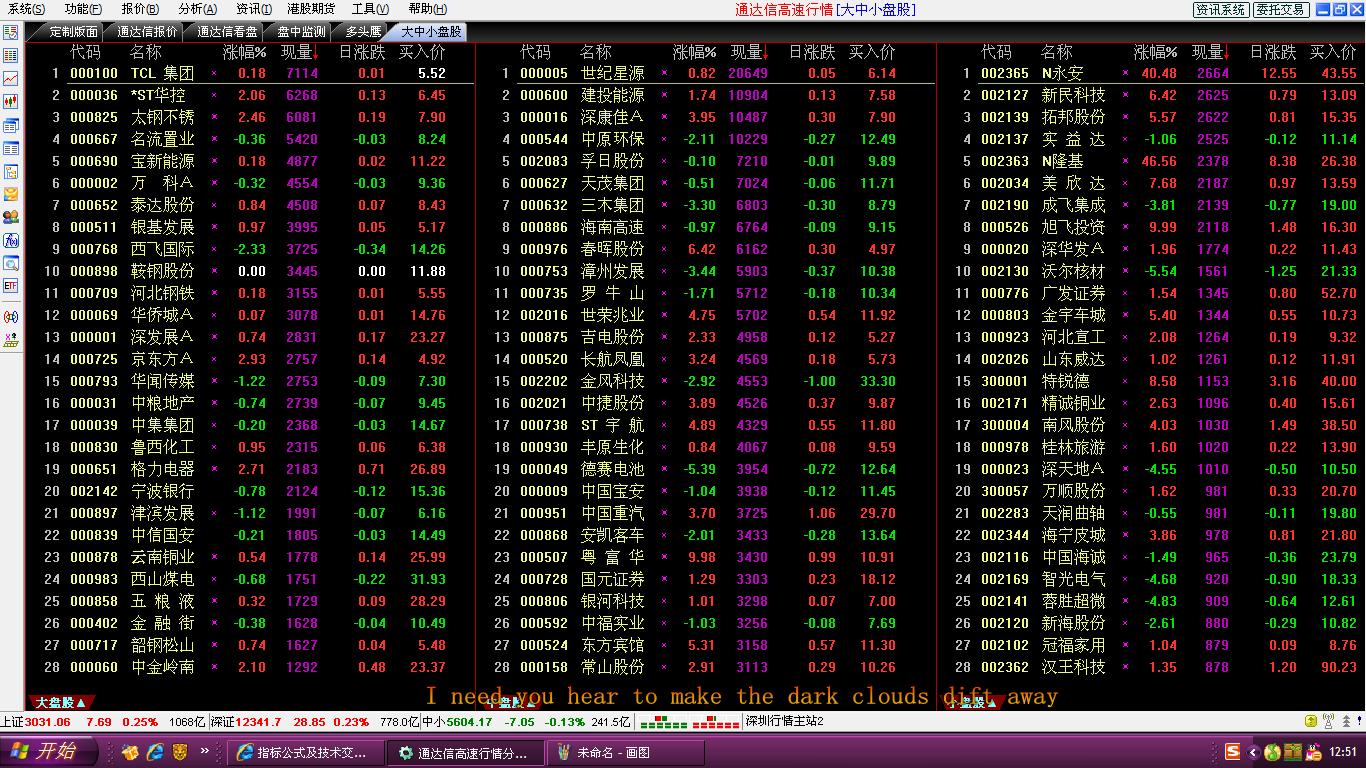
Task: Click the two-people sidebar icon
Action: click(11, 217)
